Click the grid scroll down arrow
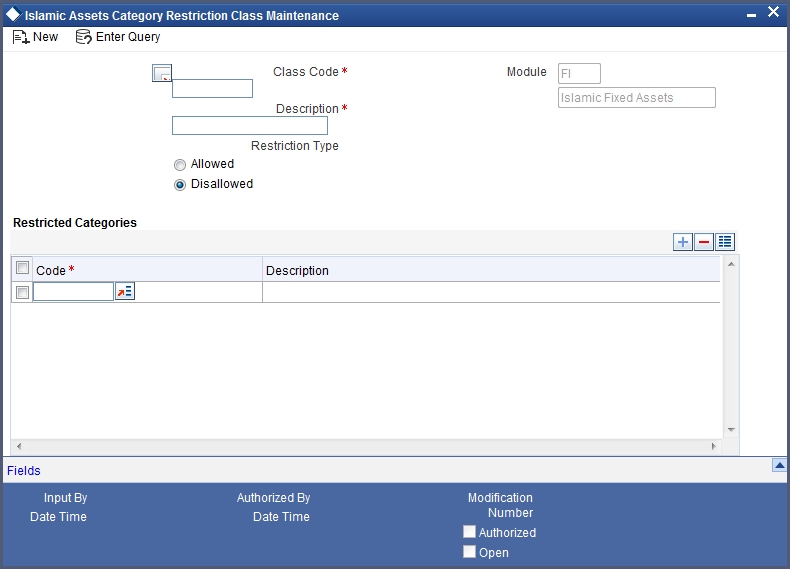Screen dimensions: 790x569 coord(731,430)
